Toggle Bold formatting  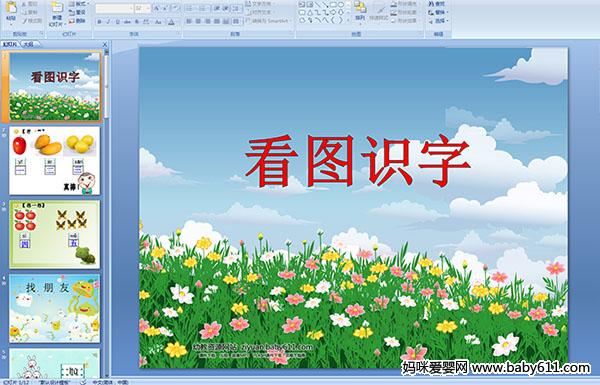[x=99, y=22]
